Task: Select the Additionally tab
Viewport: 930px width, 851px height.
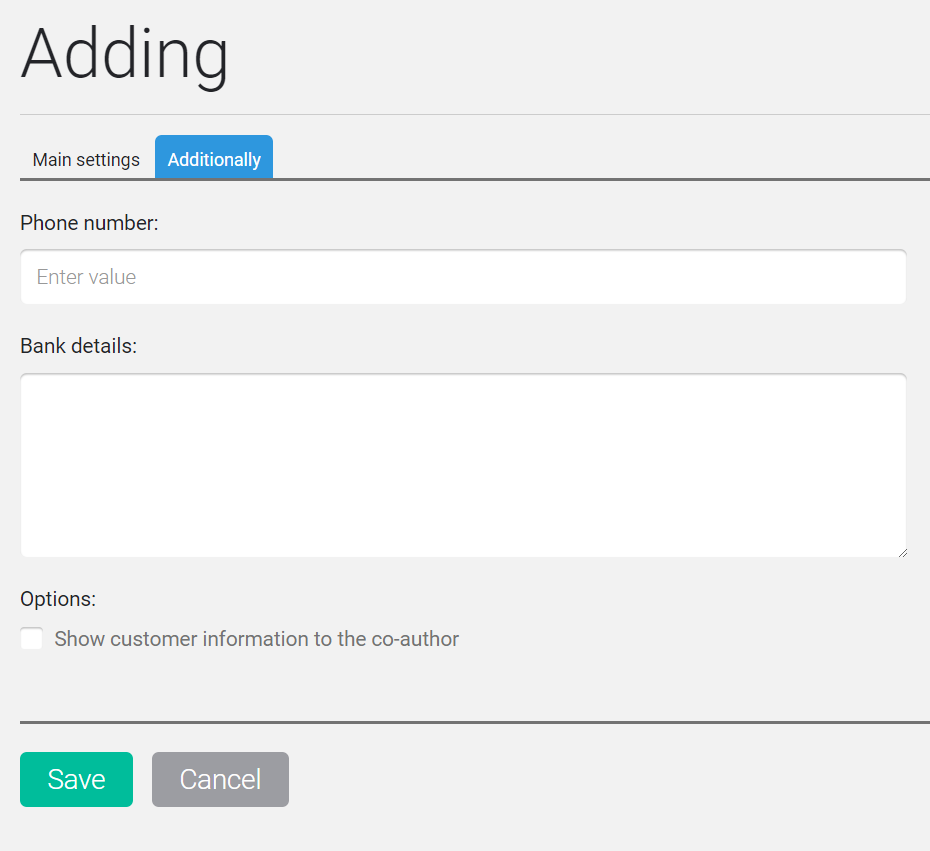Action: click(x=214, y=158)
